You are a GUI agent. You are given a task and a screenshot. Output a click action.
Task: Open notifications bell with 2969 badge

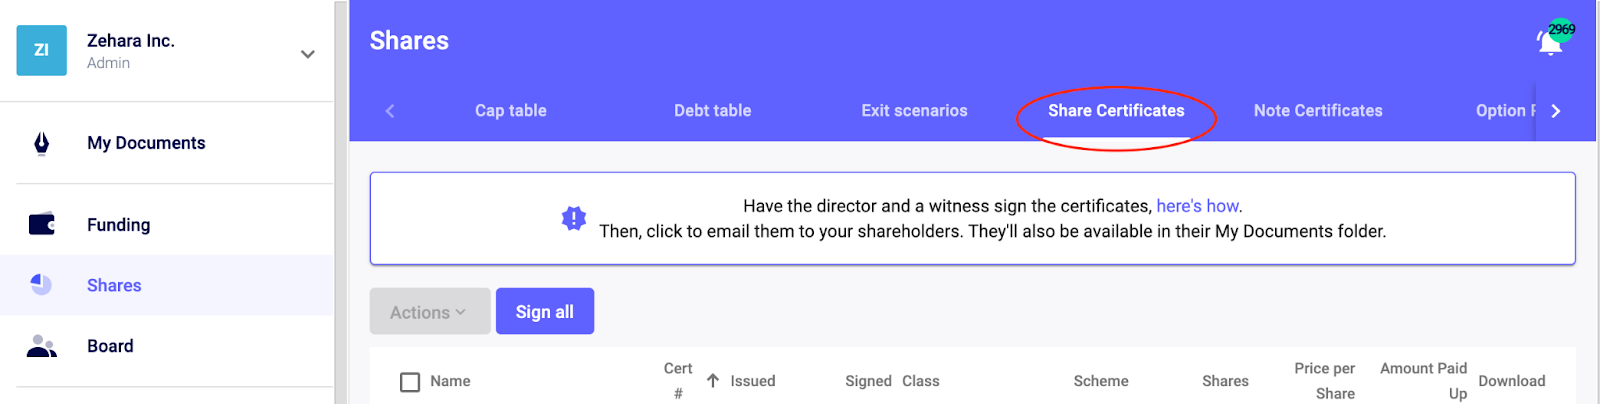click(1551, 40)
